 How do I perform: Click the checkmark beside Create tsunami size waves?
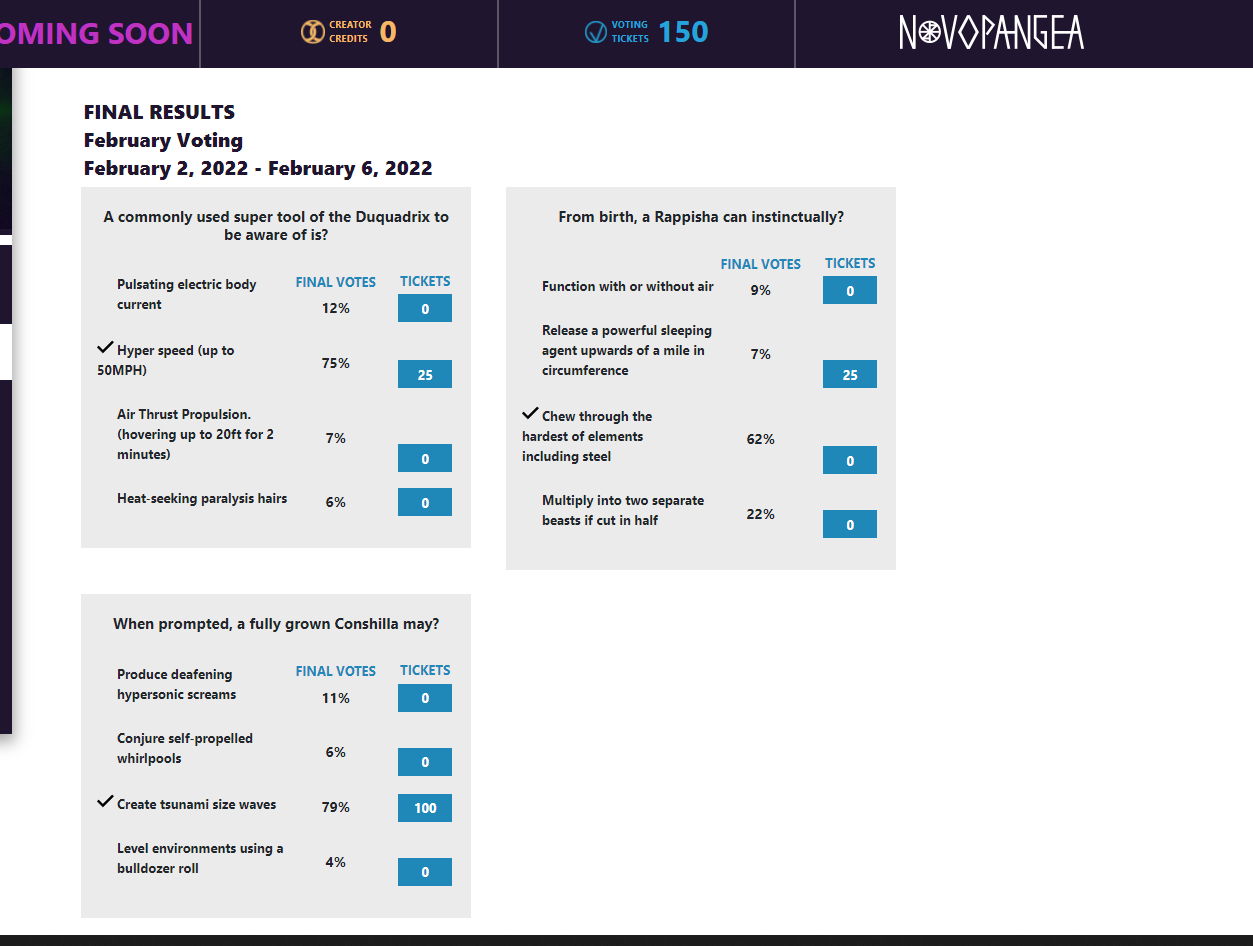tap(105, 801)
